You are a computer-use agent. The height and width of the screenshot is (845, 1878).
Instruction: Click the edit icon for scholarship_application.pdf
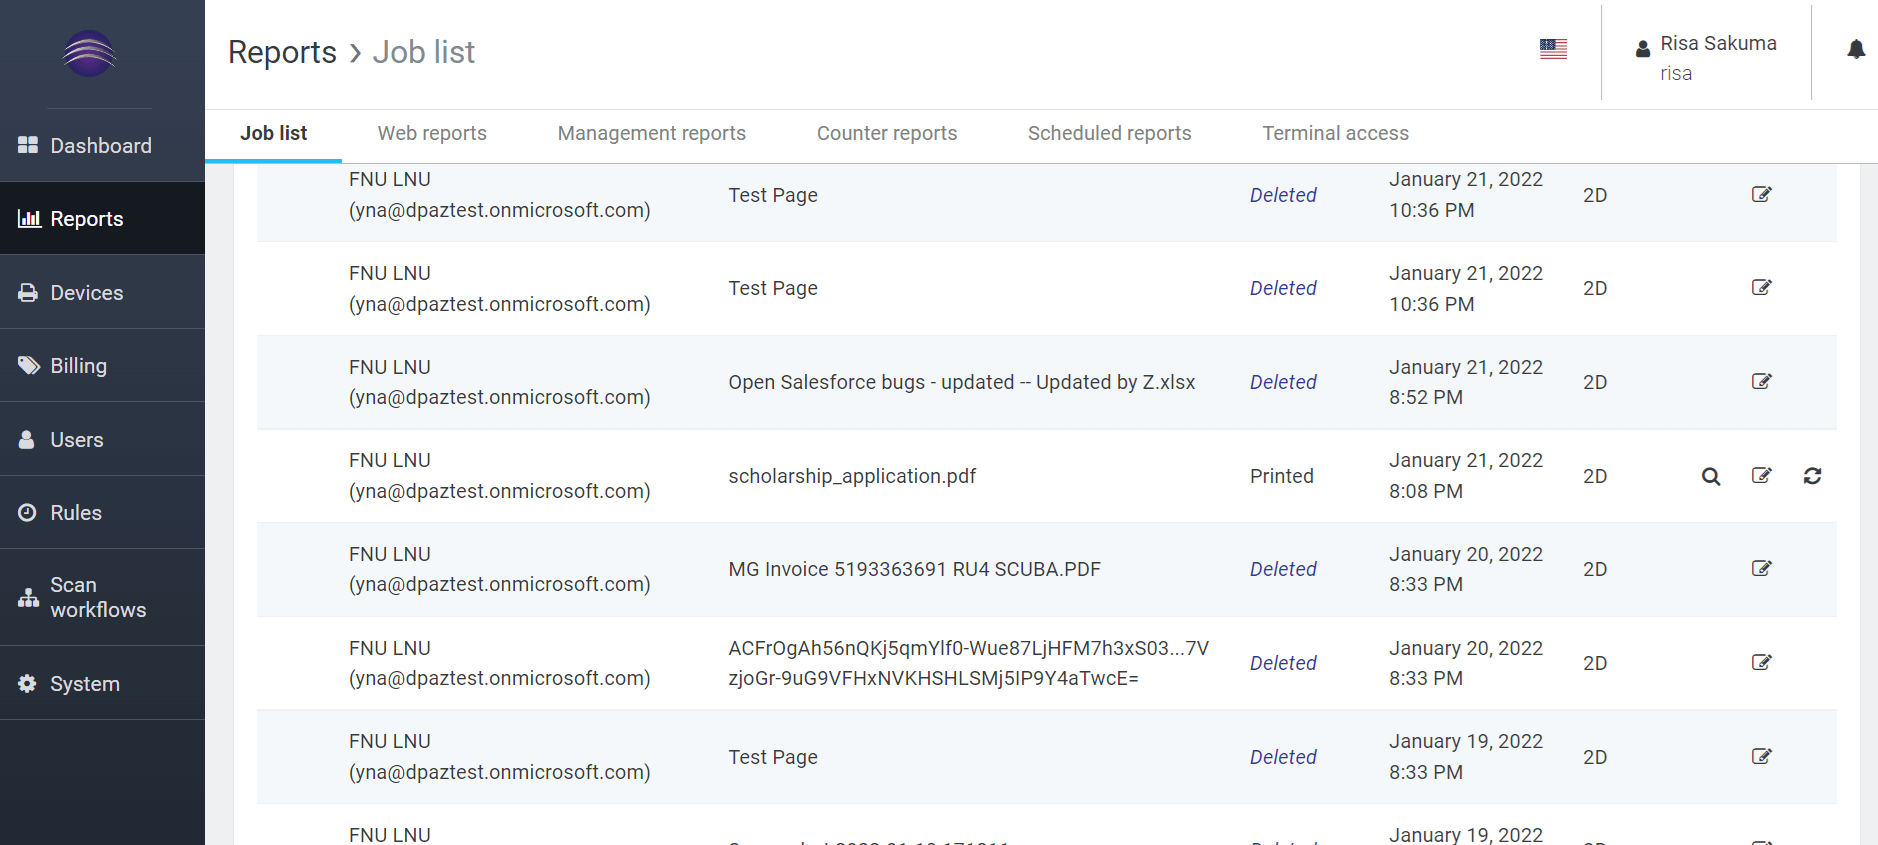1762,476
